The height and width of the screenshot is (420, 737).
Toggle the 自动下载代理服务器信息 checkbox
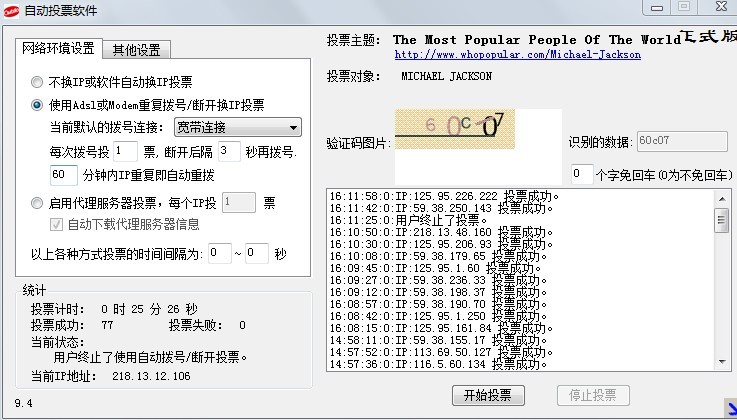57,224
